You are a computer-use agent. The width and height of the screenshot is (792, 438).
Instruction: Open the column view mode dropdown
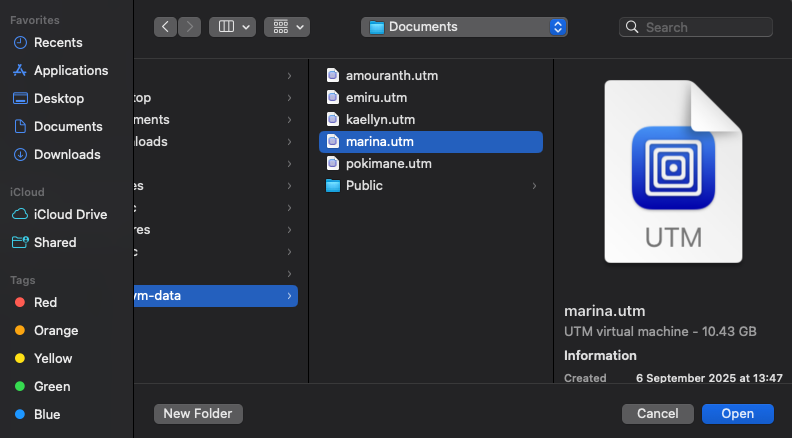click(232, 27)
